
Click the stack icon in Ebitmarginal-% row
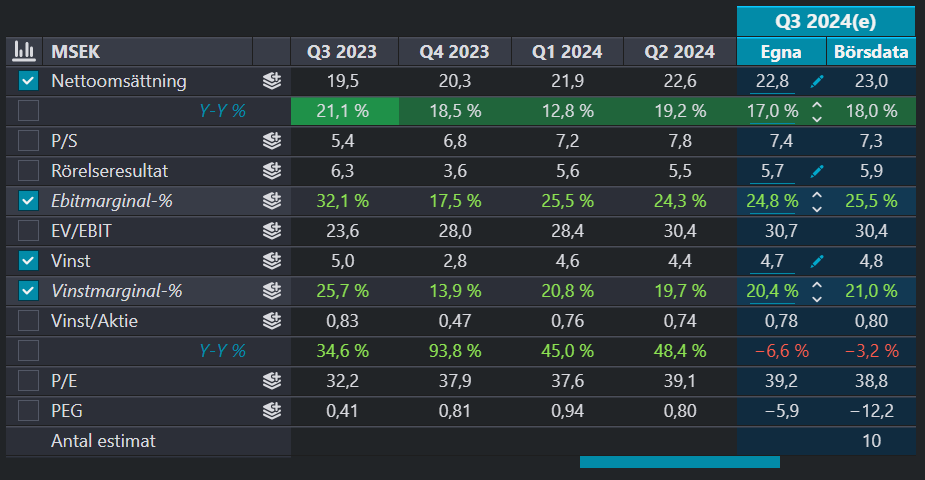pyautogui.click(x=272, y=201)
